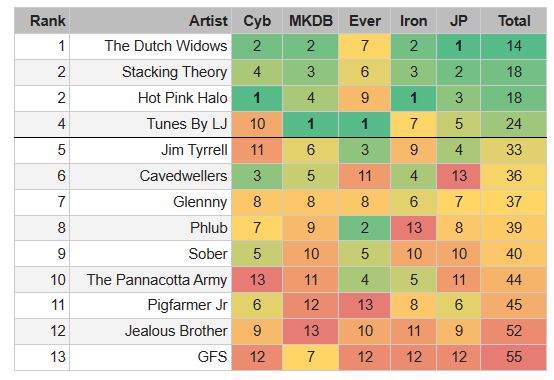Select The Pannacotta Army artist cell
The height and width of the screenshot is (380, 554).
click(151, 280)
